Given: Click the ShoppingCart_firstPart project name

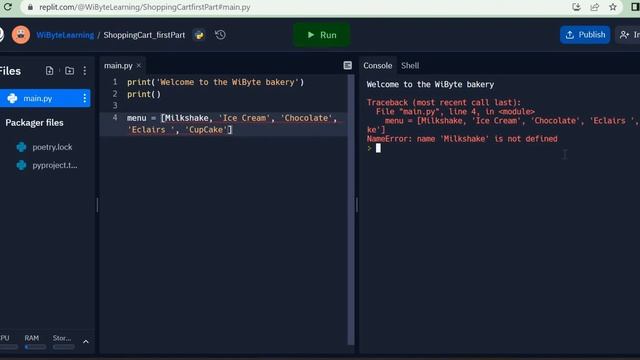Looking at the screenshot, I should (144, 35).
